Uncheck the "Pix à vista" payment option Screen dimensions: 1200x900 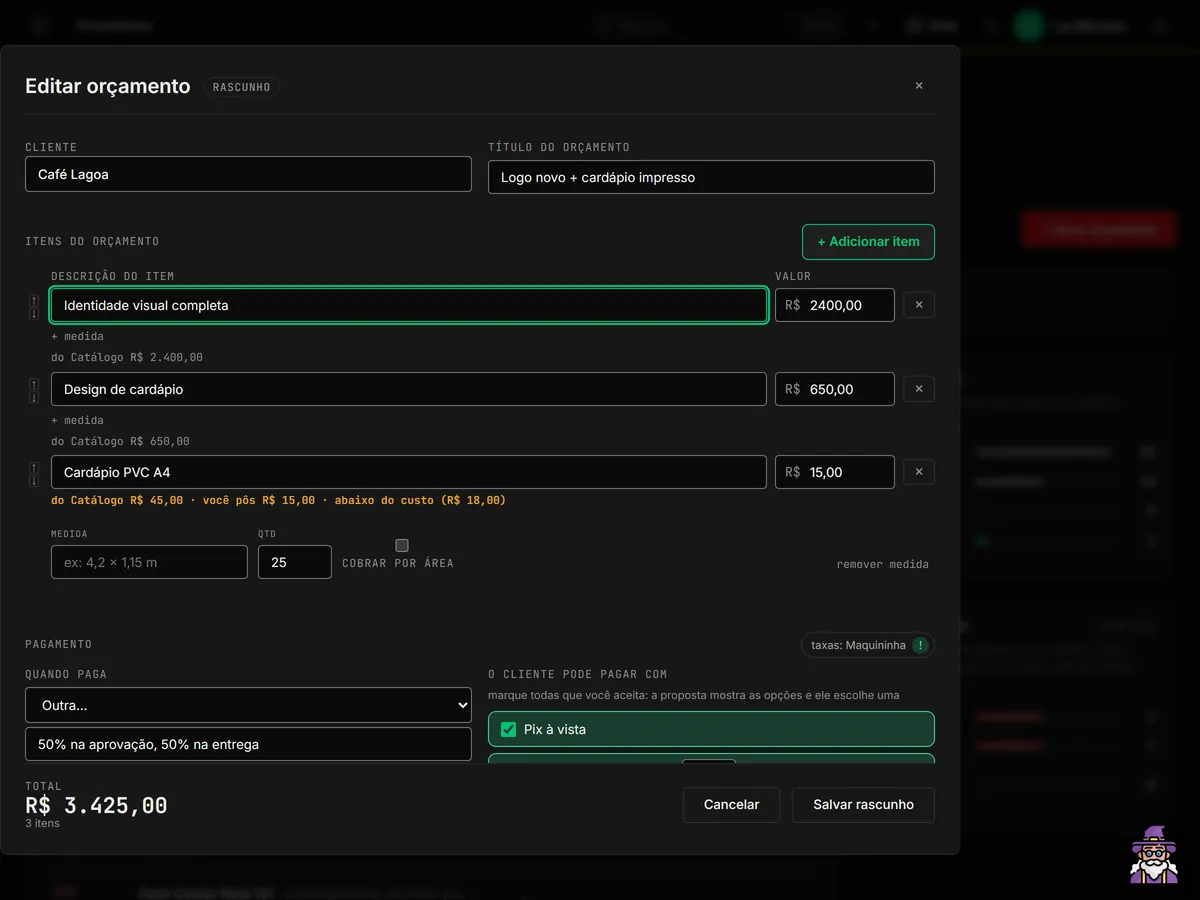click(508, 729)
